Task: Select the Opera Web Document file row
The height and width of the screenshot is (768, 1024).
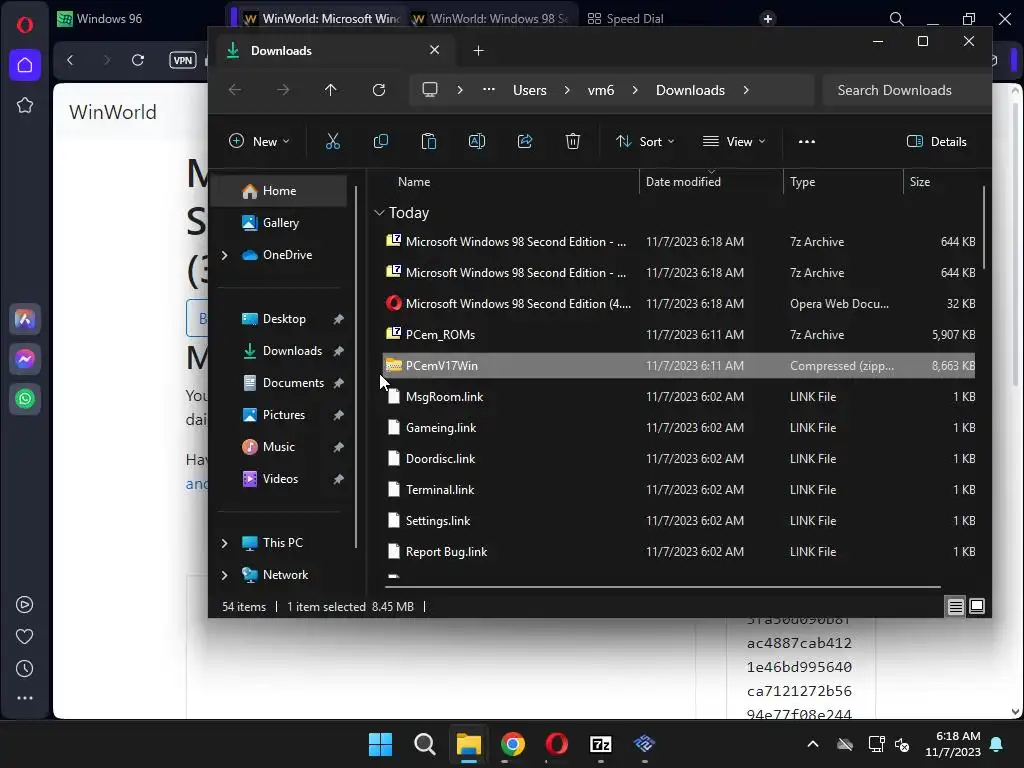Action: [679, 304]
